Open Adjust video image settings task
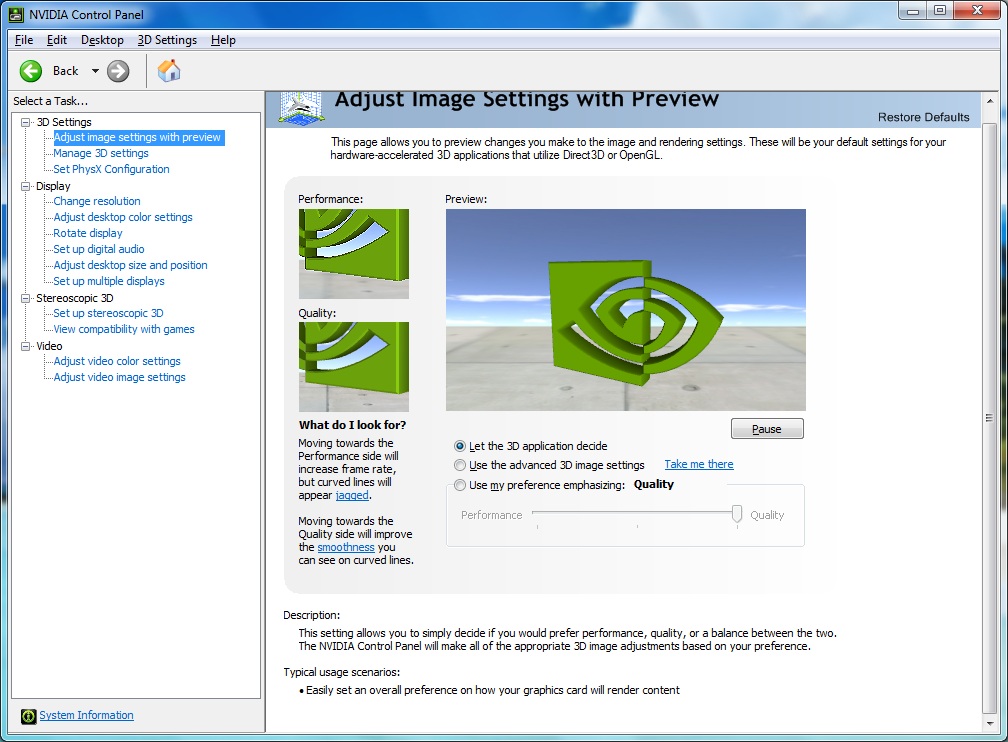This screenshot has width=1008, height=742. tap(120, 377)
